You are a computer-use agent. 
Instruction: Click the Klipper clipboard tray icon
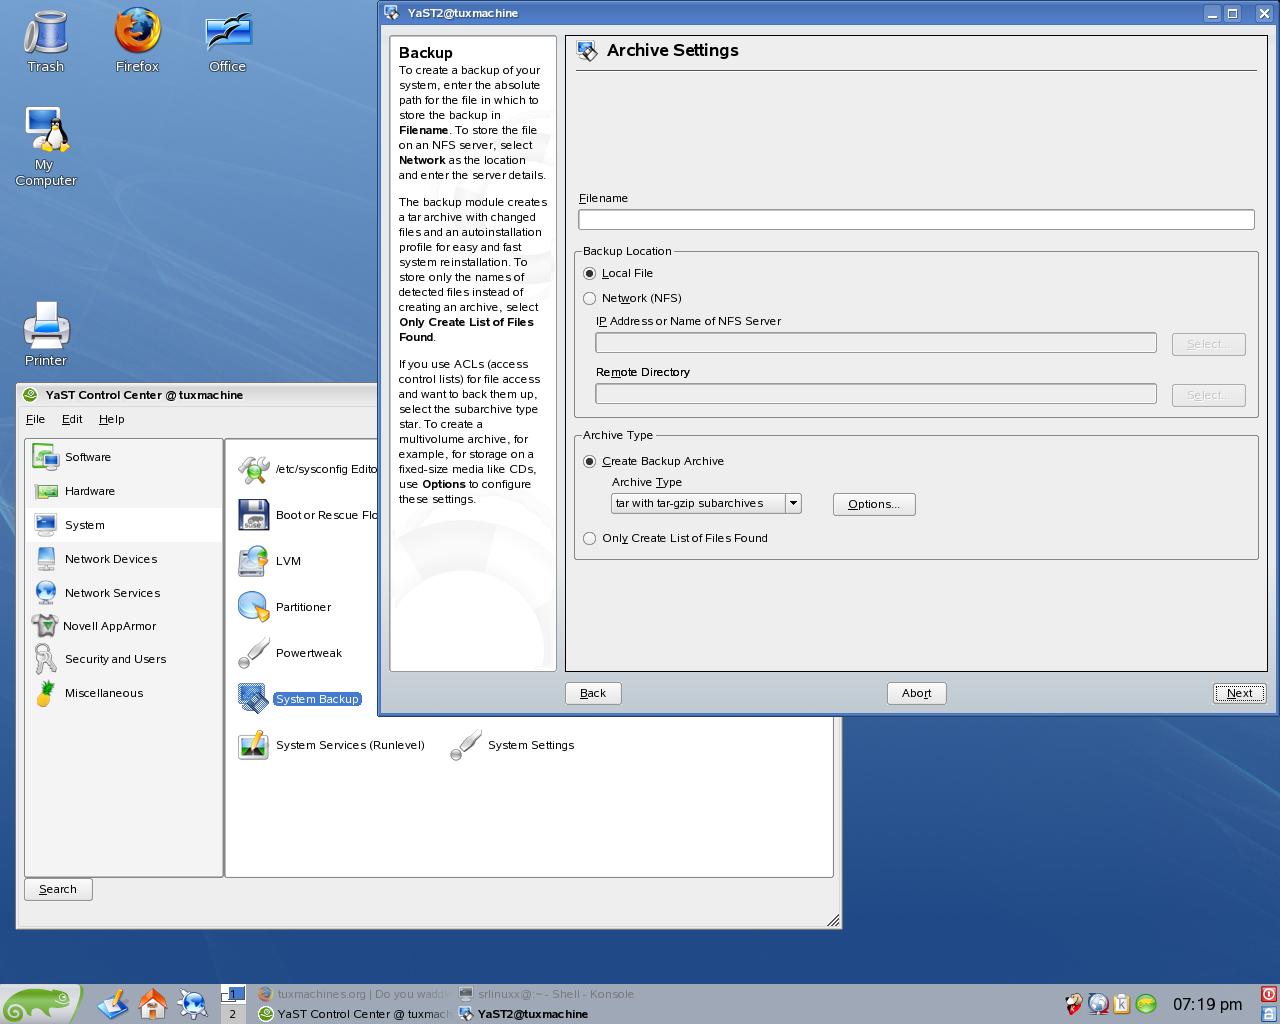(1122, 1004)
